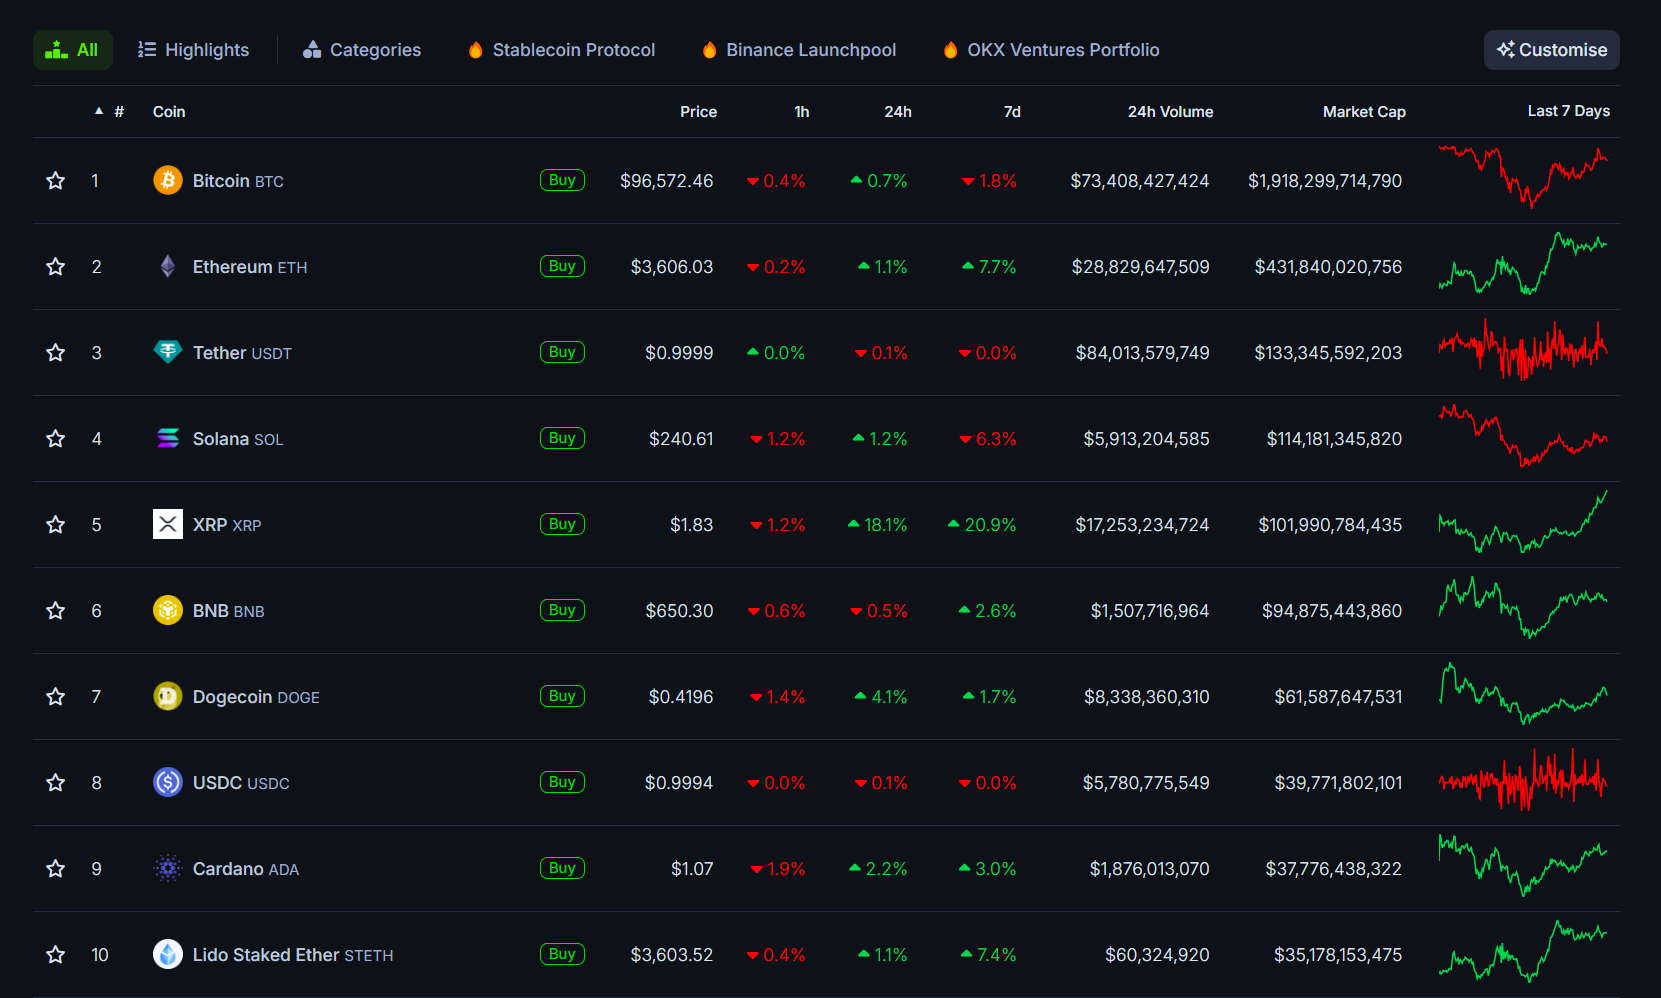1661x998 pixels.
Task: Open the BNB 7-day sparkline chart
Action: tap(1522, 610)
